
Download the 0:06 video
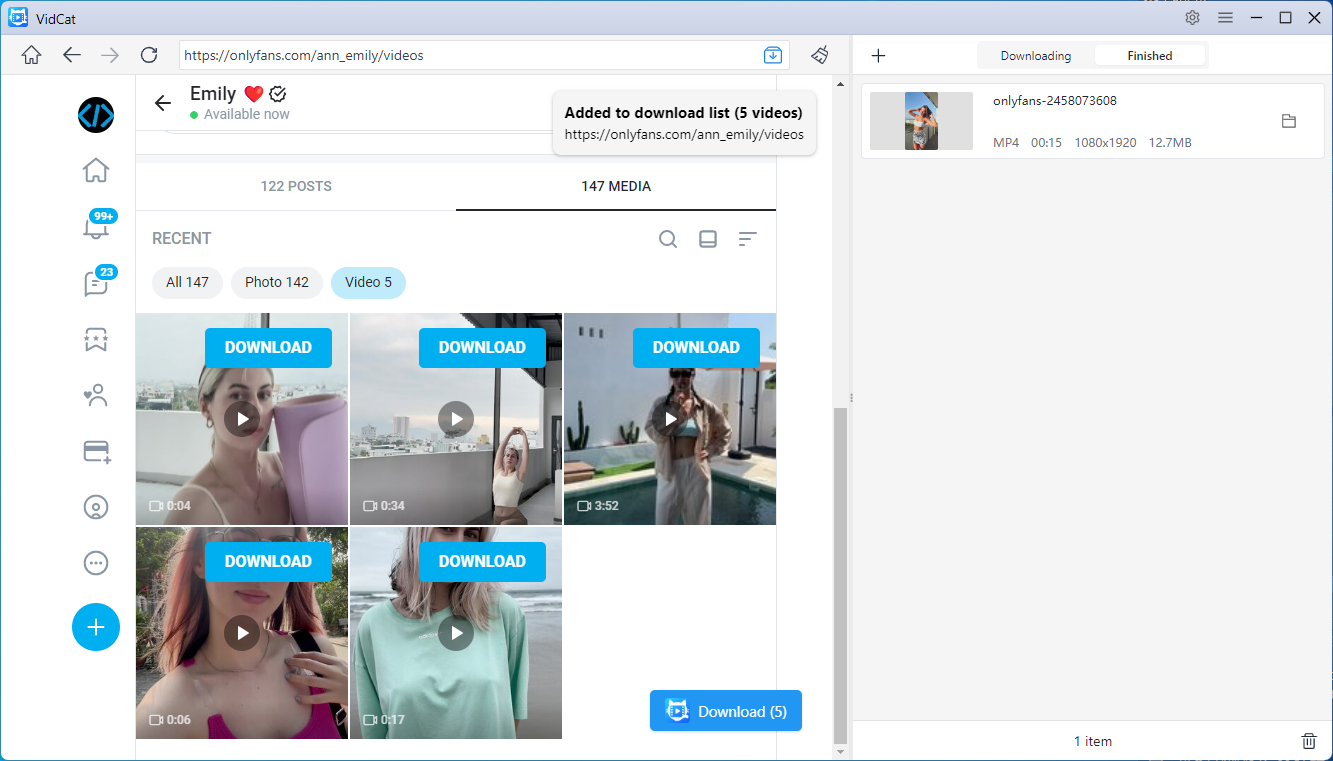coord(268,561)
